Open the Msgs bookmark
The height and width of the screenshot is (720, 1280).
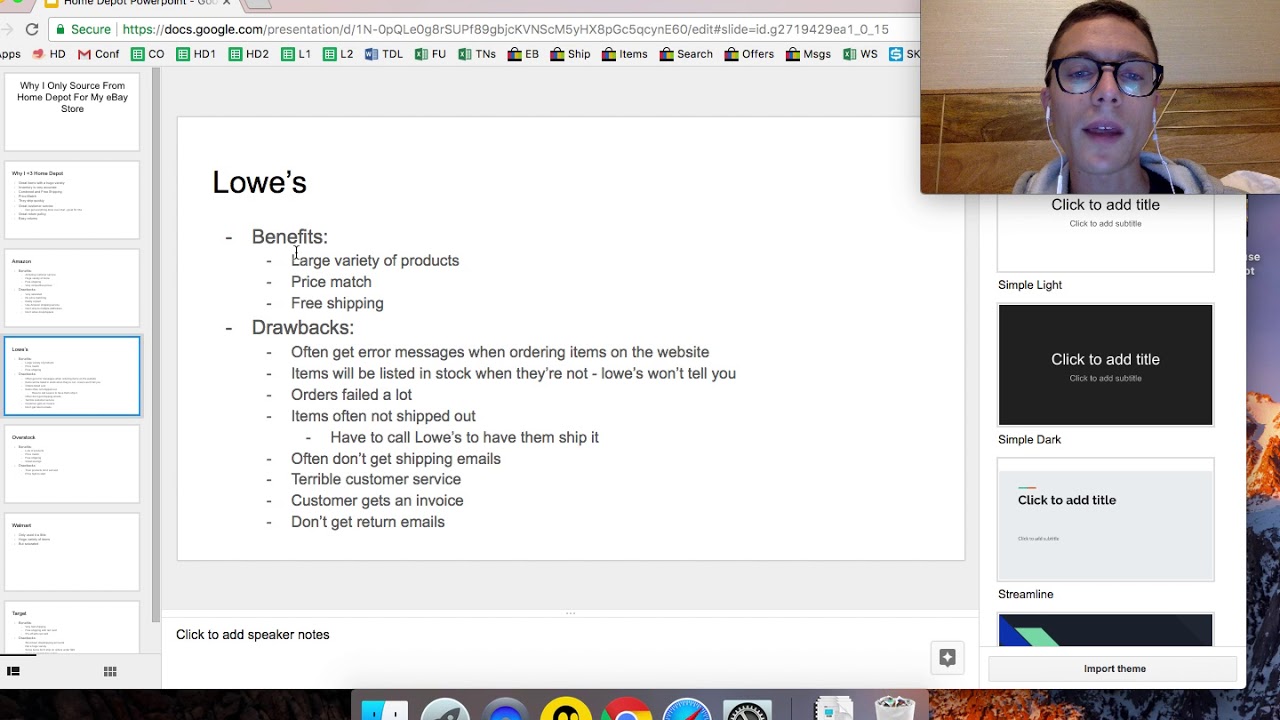coord(808,54)
